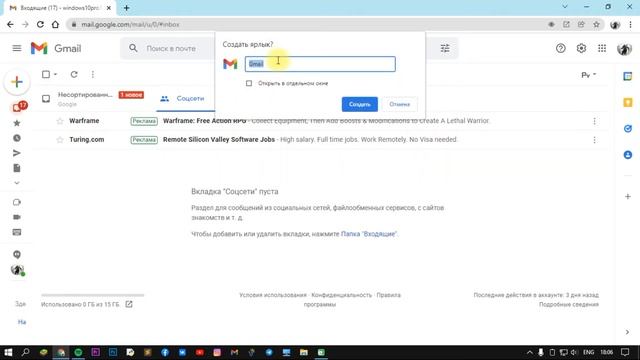Open My meetings camera icon
The height and width of the screenshot is (360, 640).
[17, 217]
